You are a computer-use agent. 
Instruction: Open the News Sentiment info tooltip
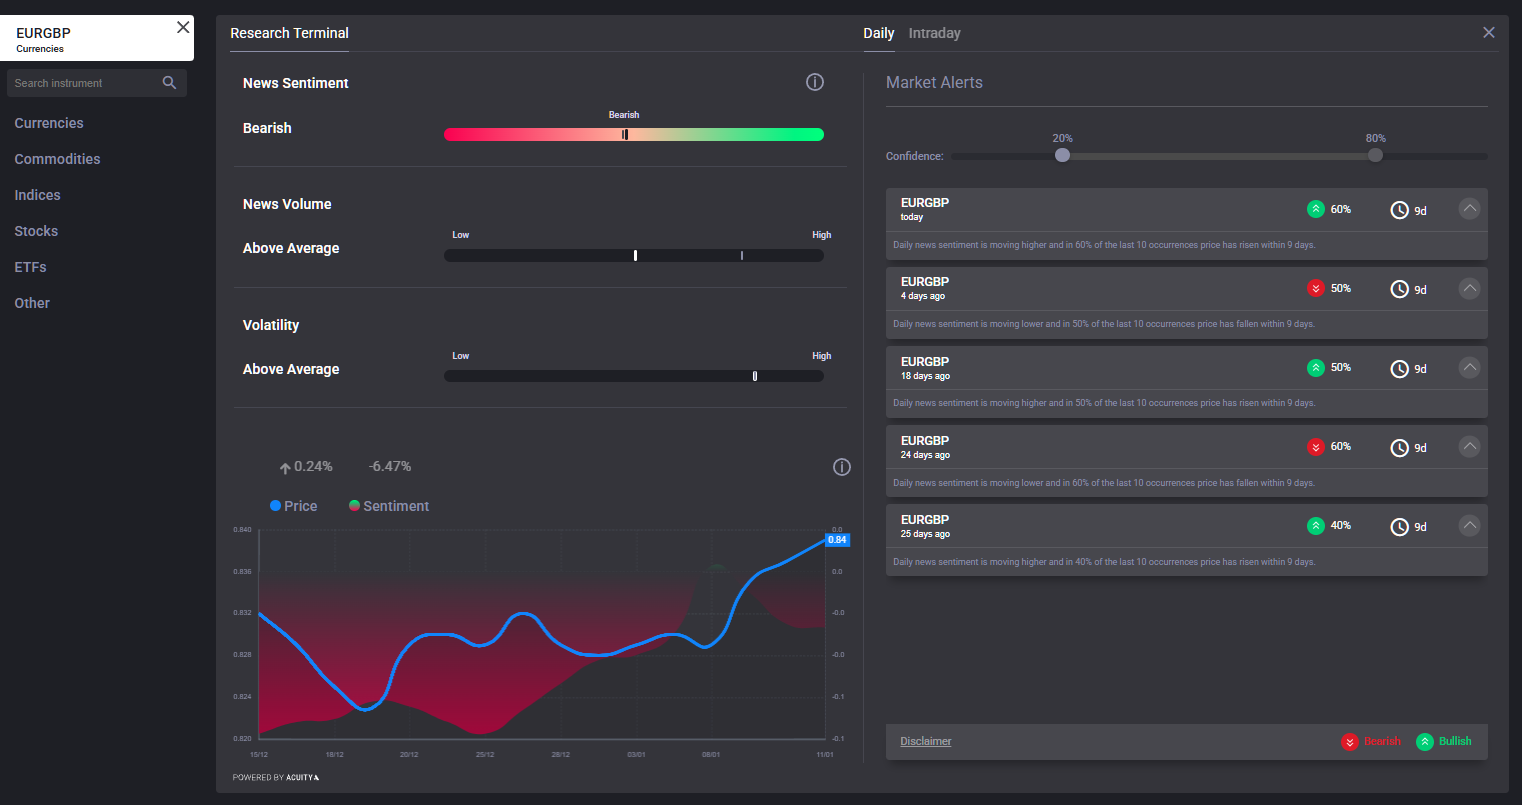815,82
